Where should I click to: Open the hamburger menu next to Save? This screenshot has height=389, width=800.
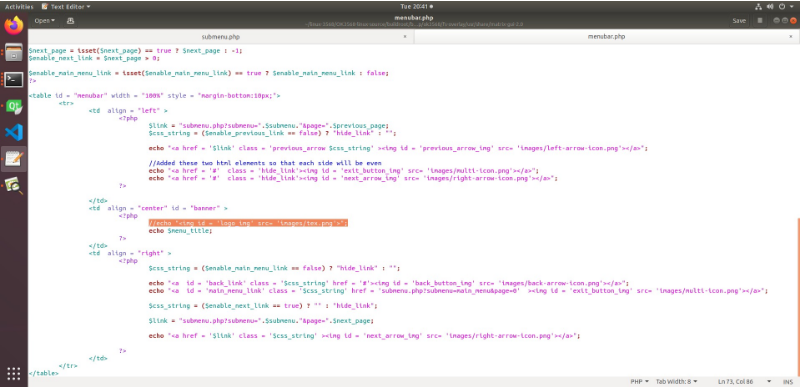pos(760,21)
